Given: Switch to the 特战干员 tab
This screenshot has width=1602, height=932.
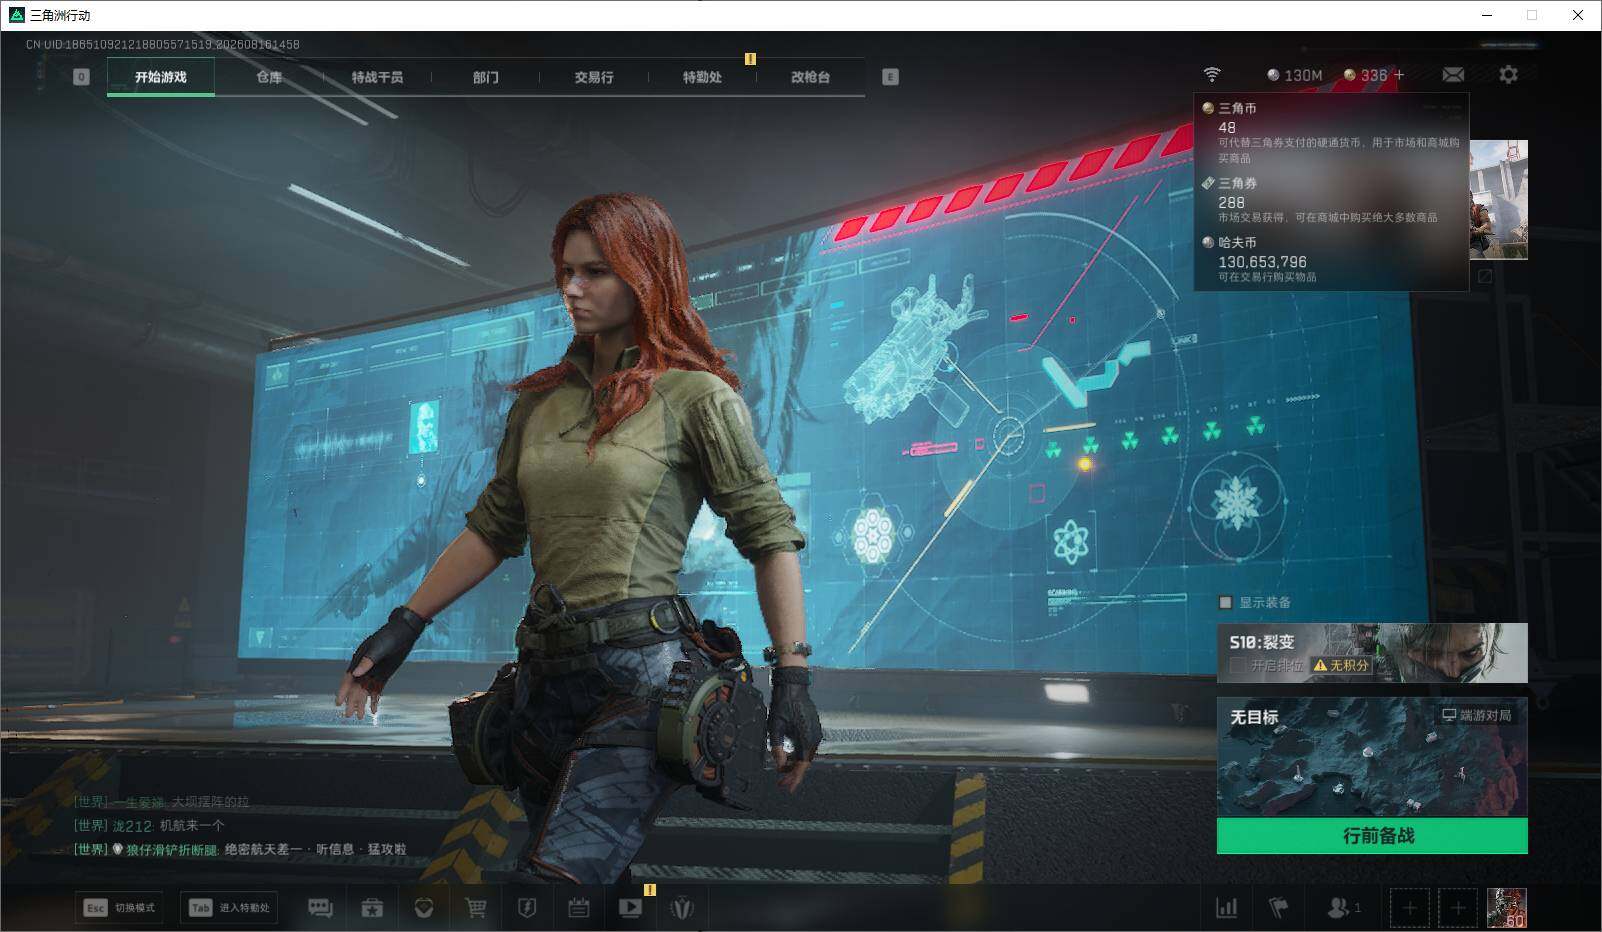Looking at the screenshot, I should click(377, 77).
